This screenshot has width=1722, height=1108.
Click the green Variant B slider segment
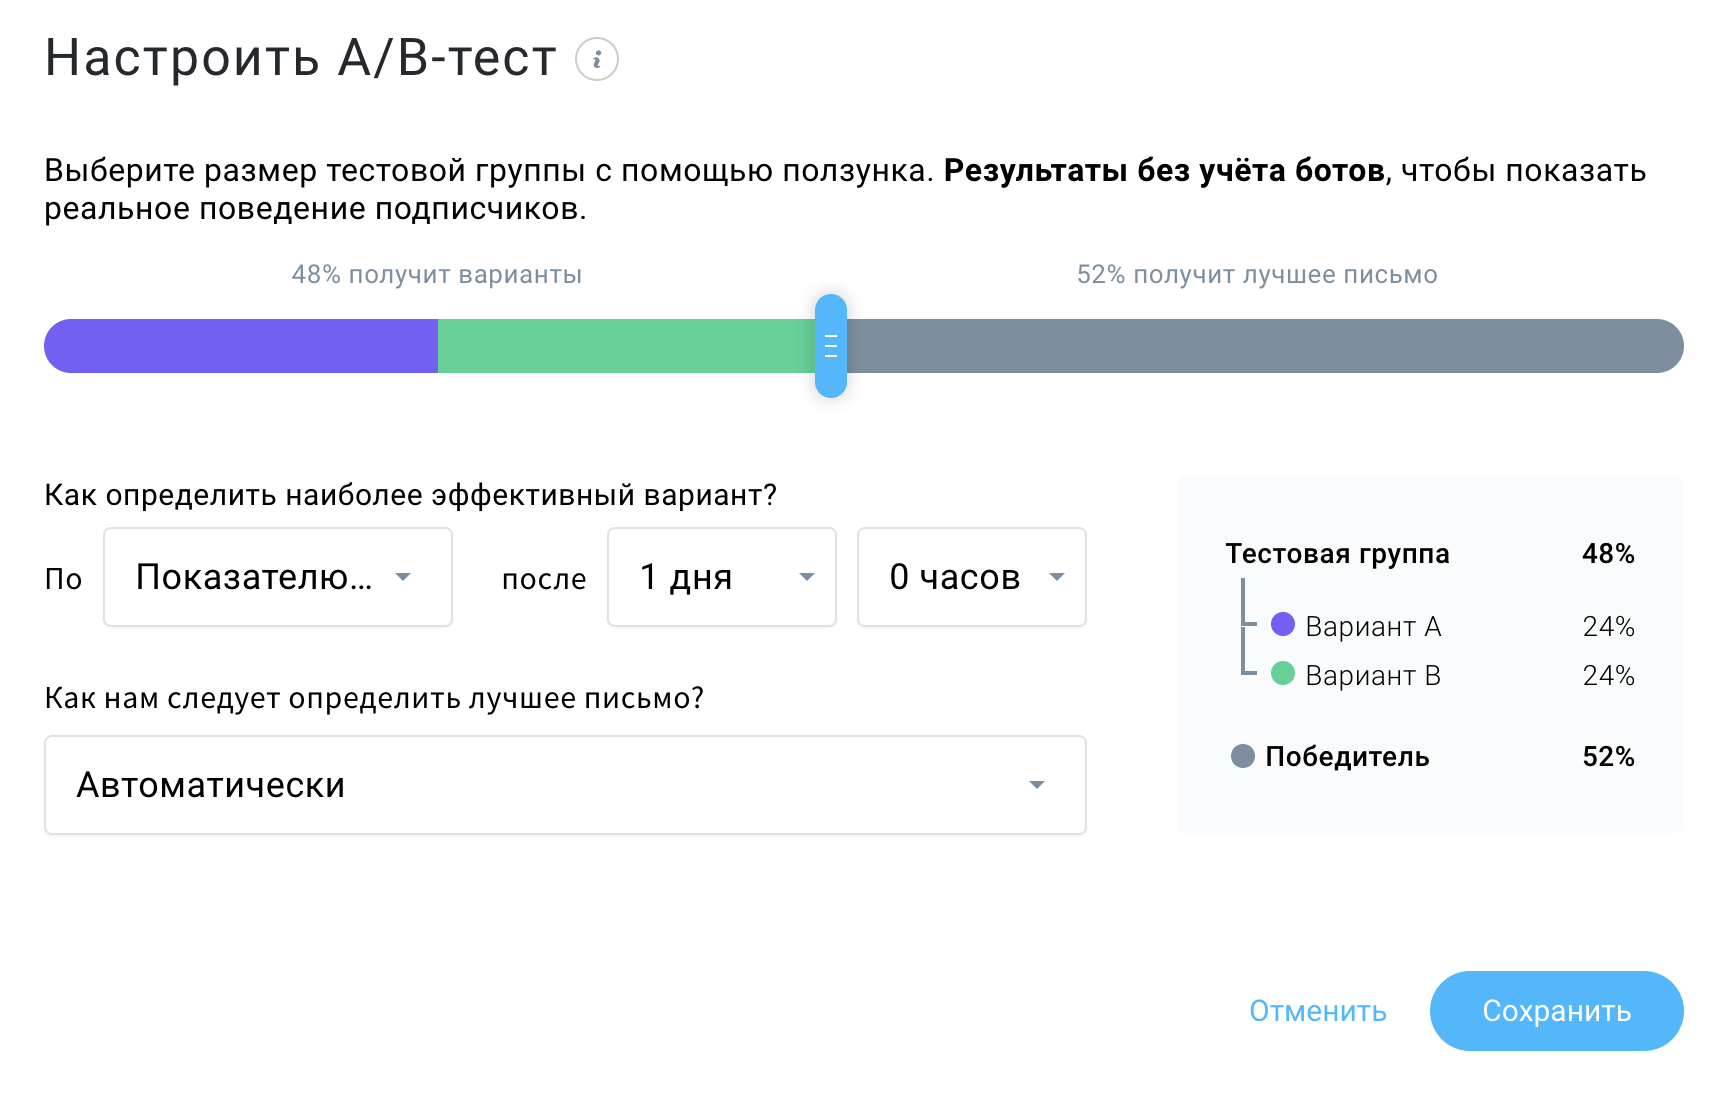[x=626, y=346]
